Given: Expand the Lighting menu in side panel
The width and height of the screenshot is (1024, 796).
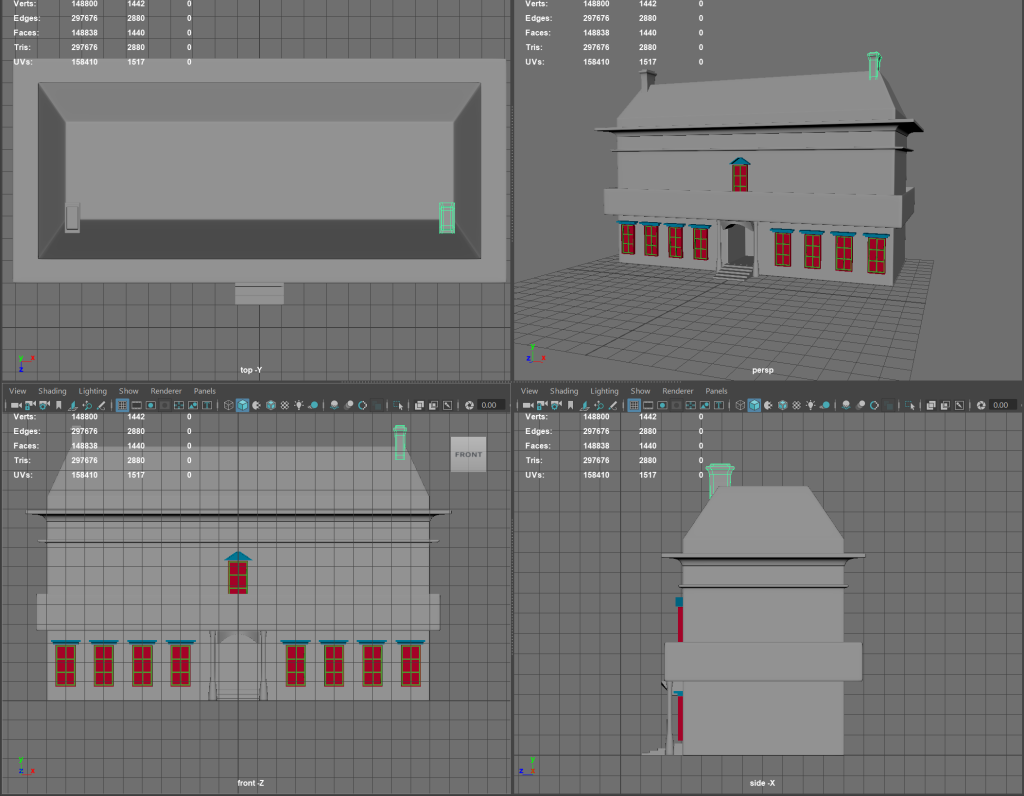Looking at the screenshot, I should click(604, 391).
